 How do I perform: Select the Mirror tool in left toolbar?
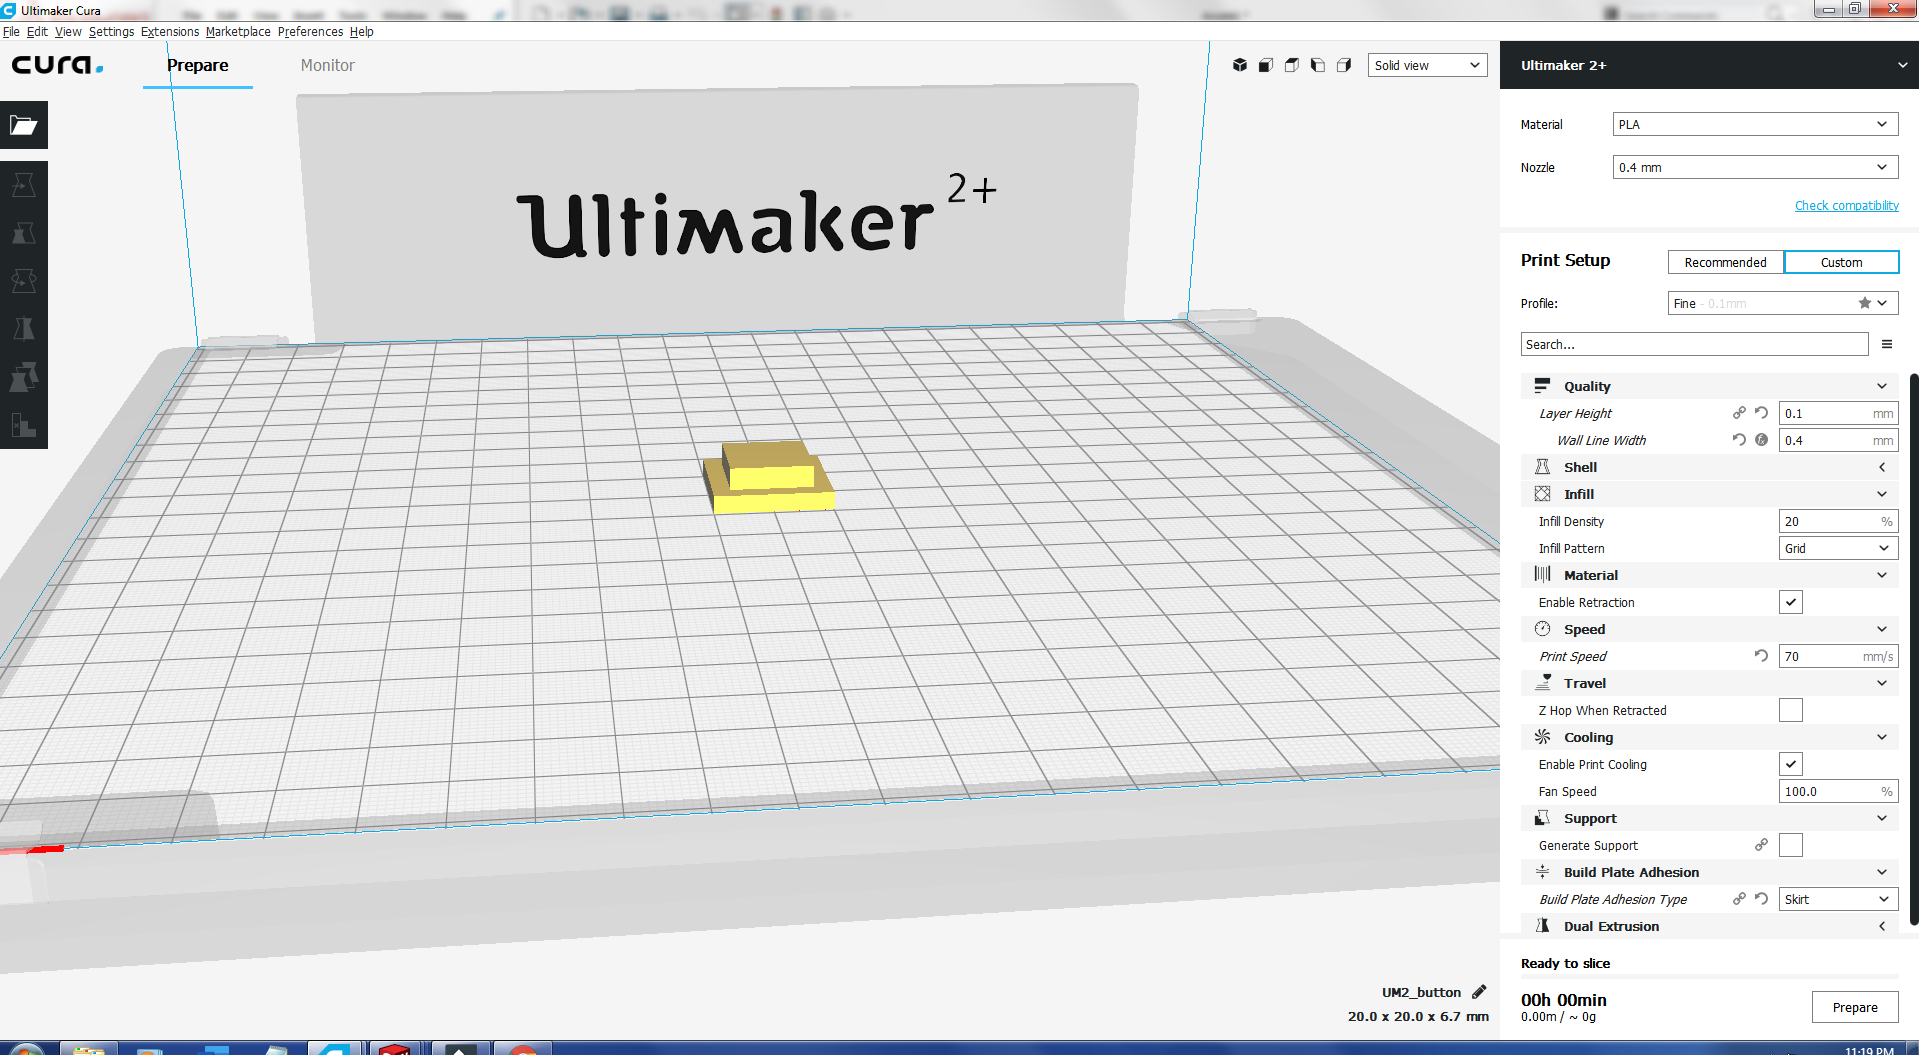24,329
